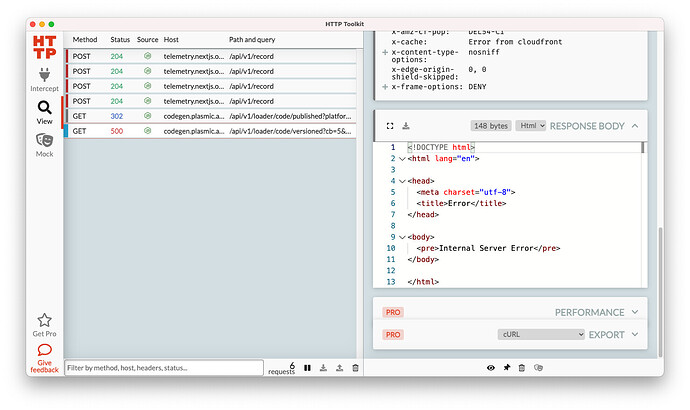
Task: Click the source icon of the 500 row
Action: pyautogui.click(x=147, y=131)
